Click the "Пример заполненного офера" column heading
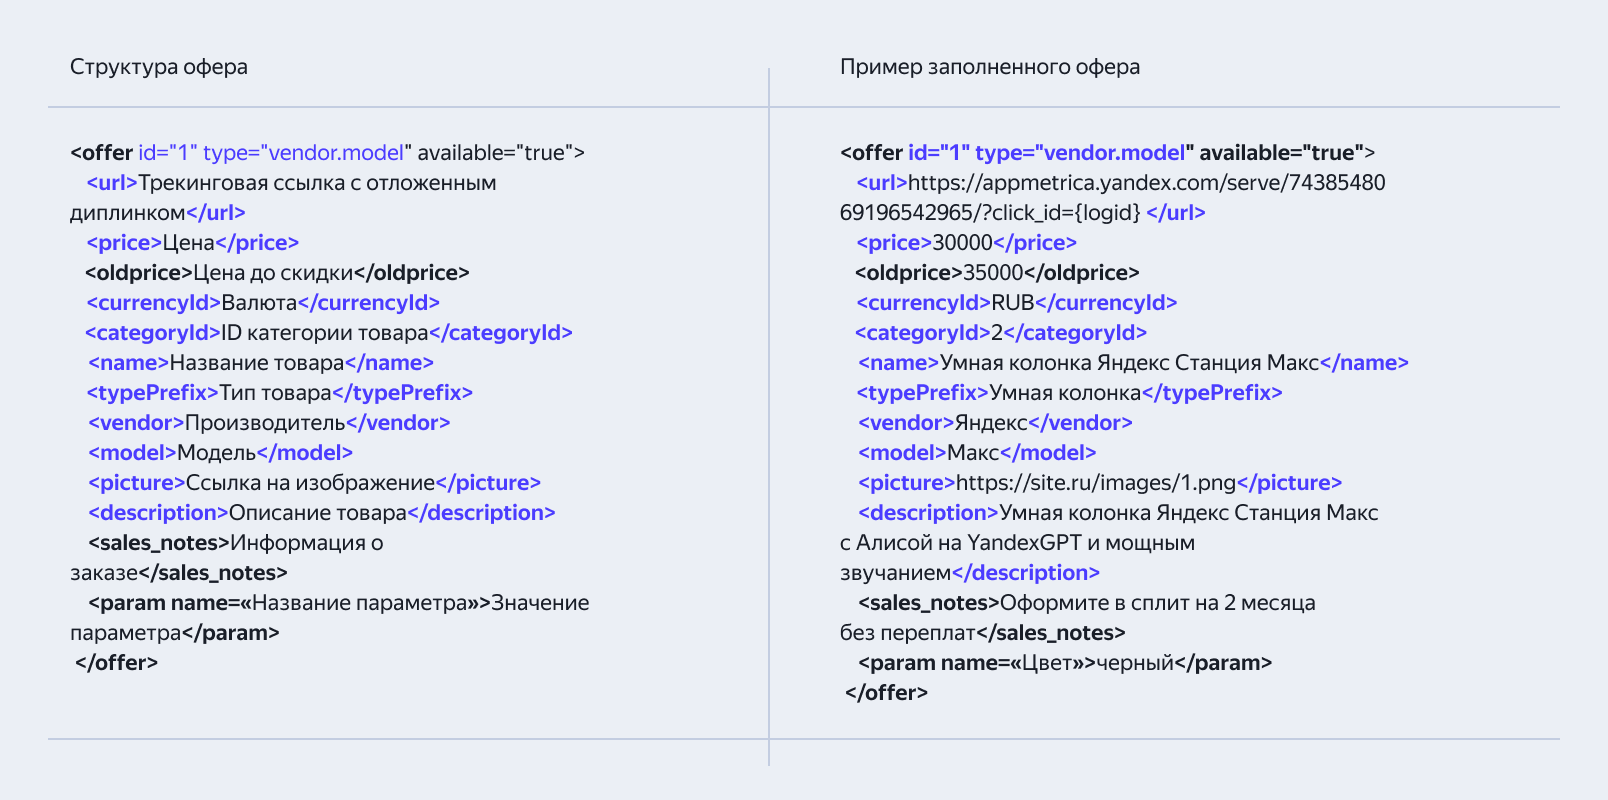The height and width of the screenshot is (800, 1608). [x=989, y=67]
